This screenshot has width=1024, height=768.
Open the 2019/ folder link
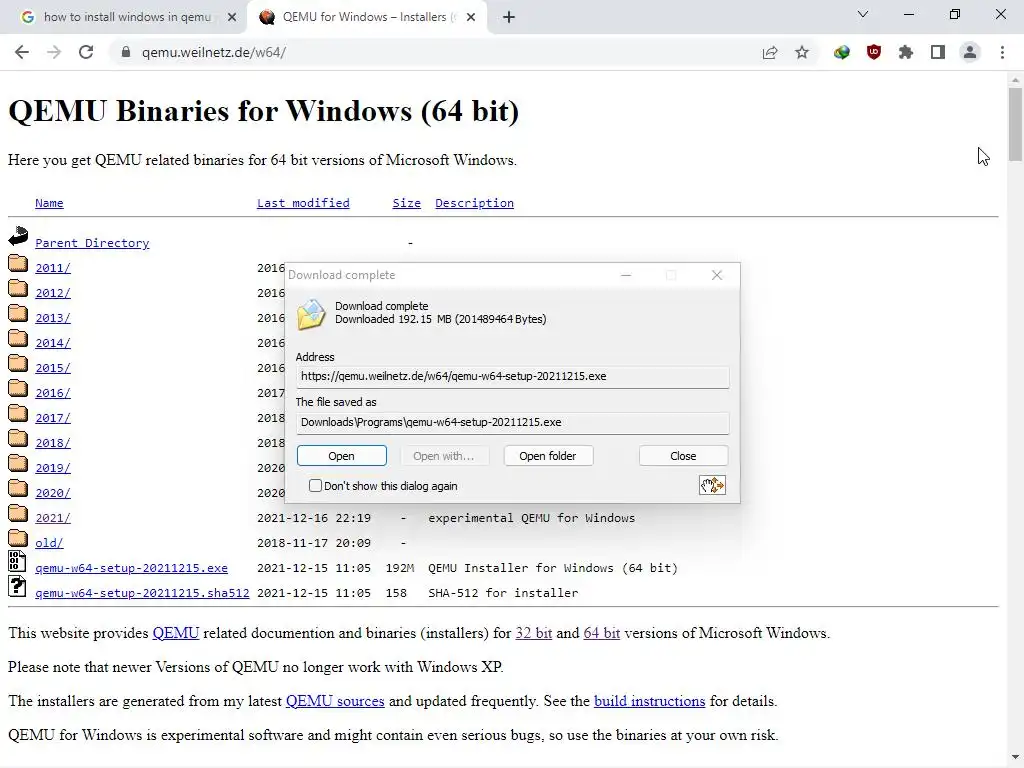pos(53,468)
